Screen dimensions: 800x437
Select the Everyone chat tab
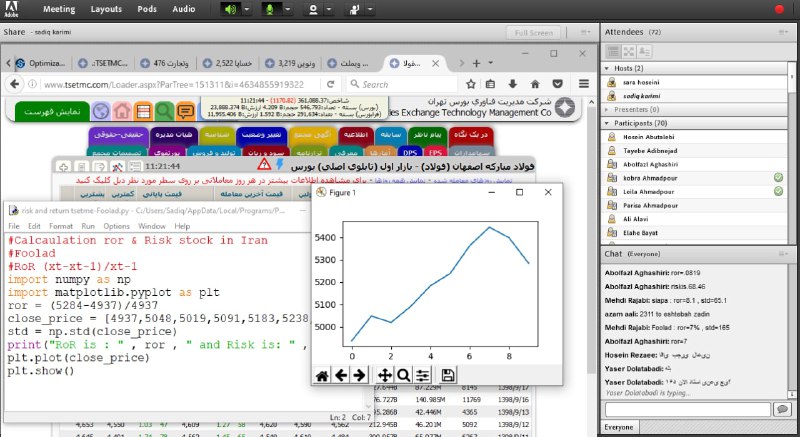619,427
